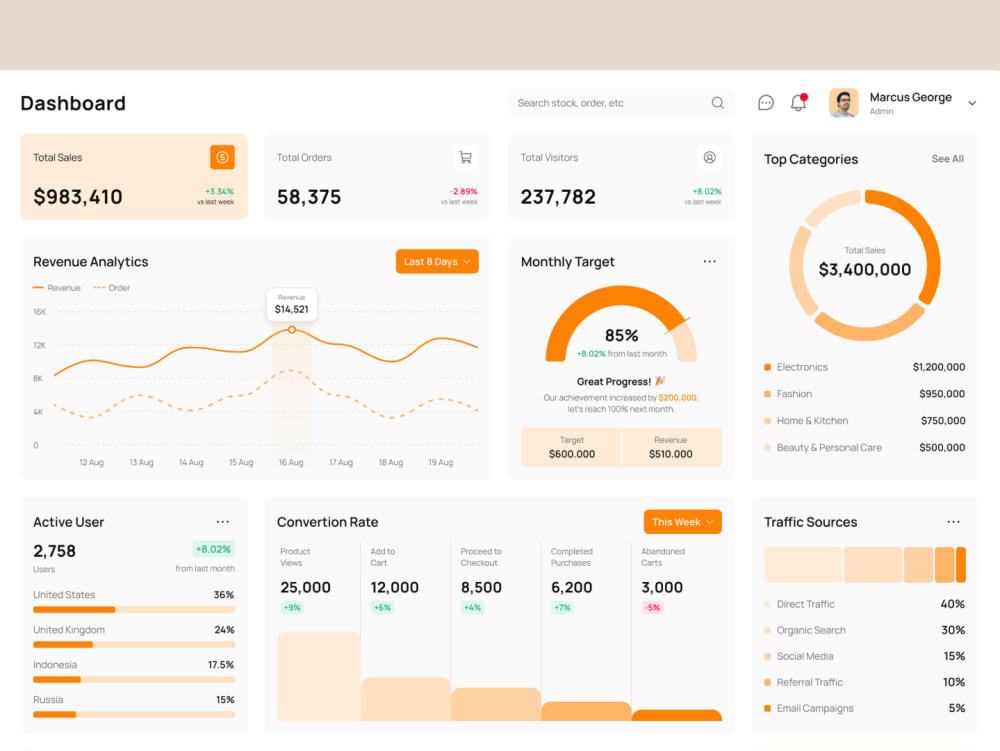
Task: Click the $14,521 revenue tooltip
Action: [291, 304]
